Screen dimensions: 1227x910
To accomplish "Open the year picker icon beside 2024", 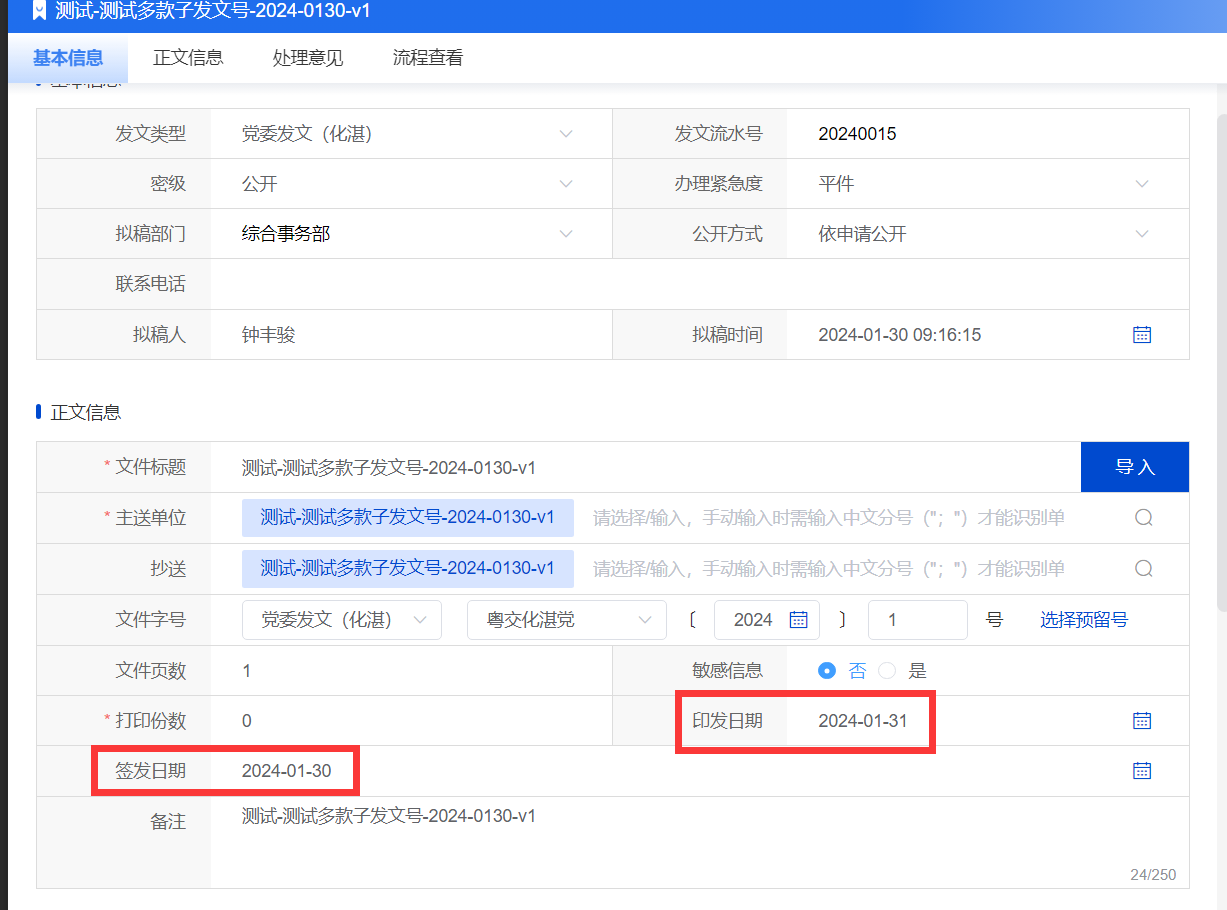I will pos(798,620).
